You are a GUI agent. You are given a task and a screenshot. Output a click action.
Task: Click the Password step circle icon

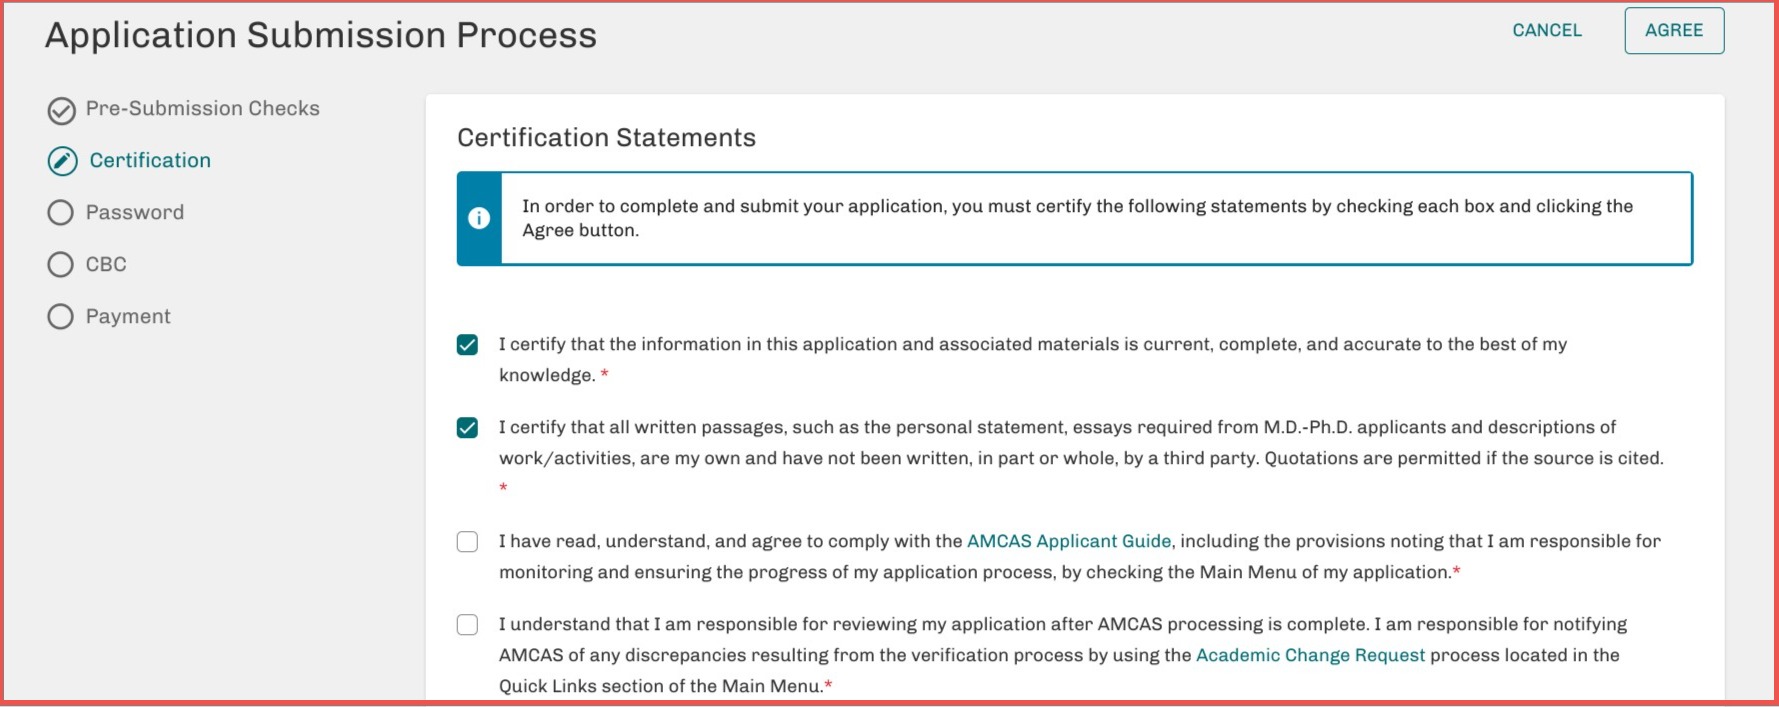[61, 213]
